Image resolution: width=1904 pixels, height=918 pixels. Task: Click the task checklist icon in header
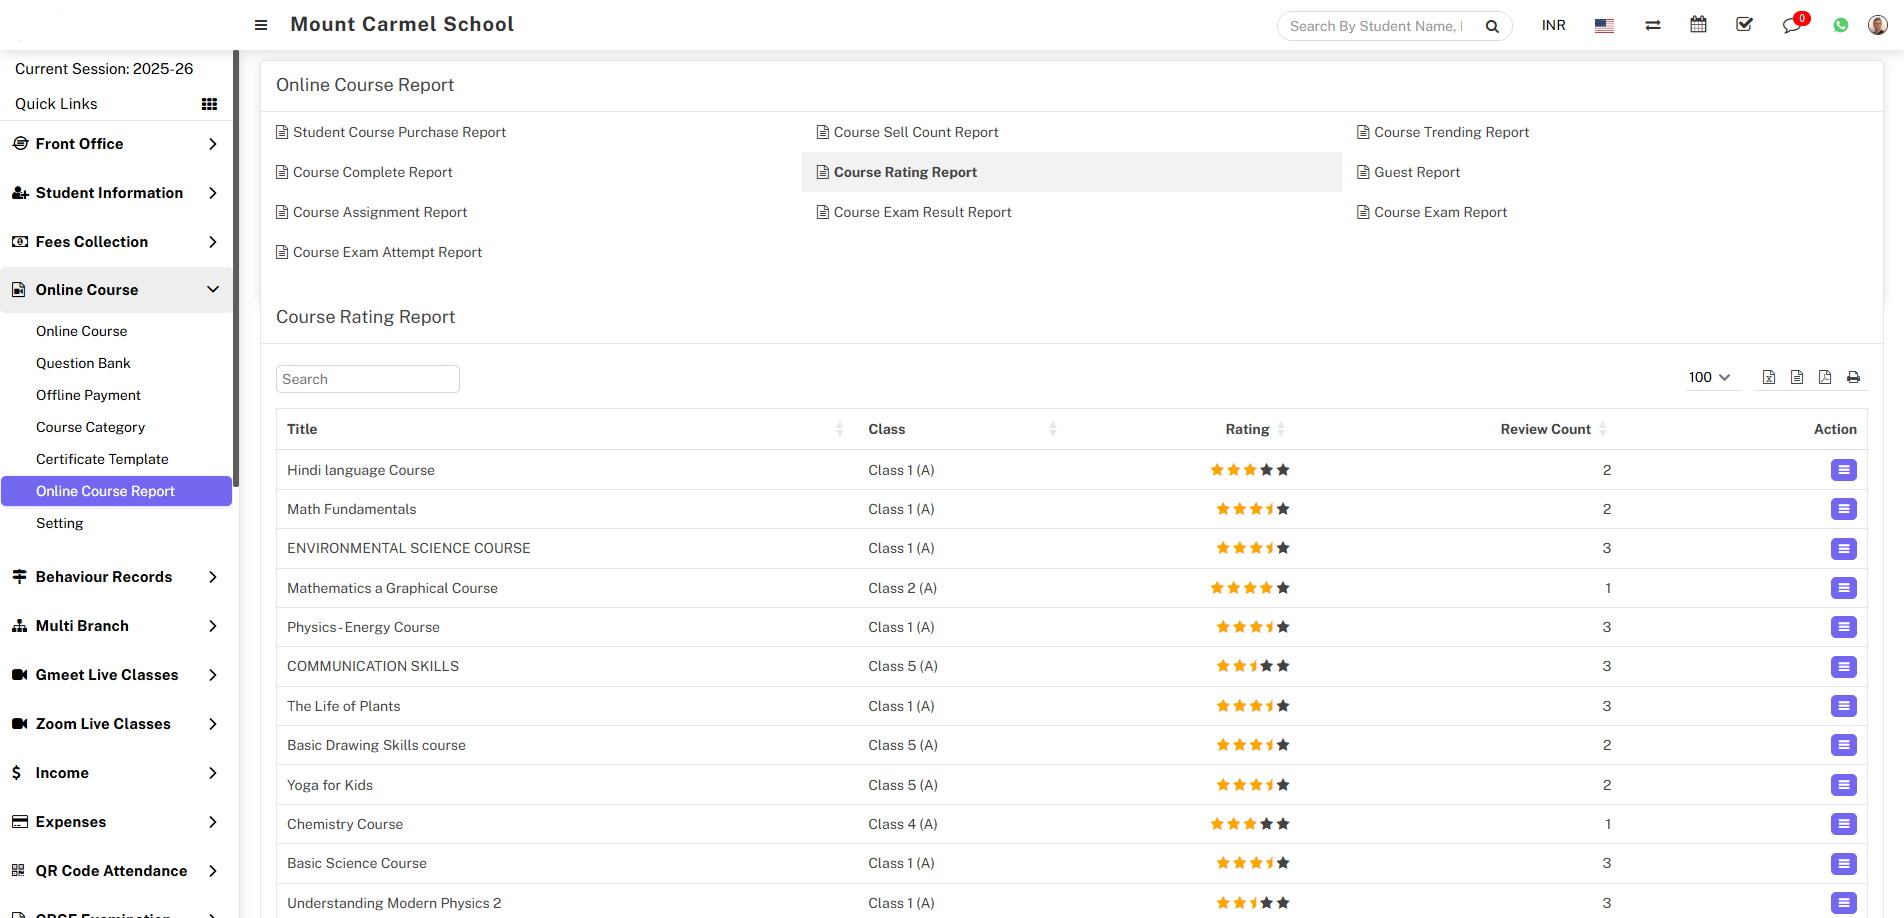click(1744, 25)
